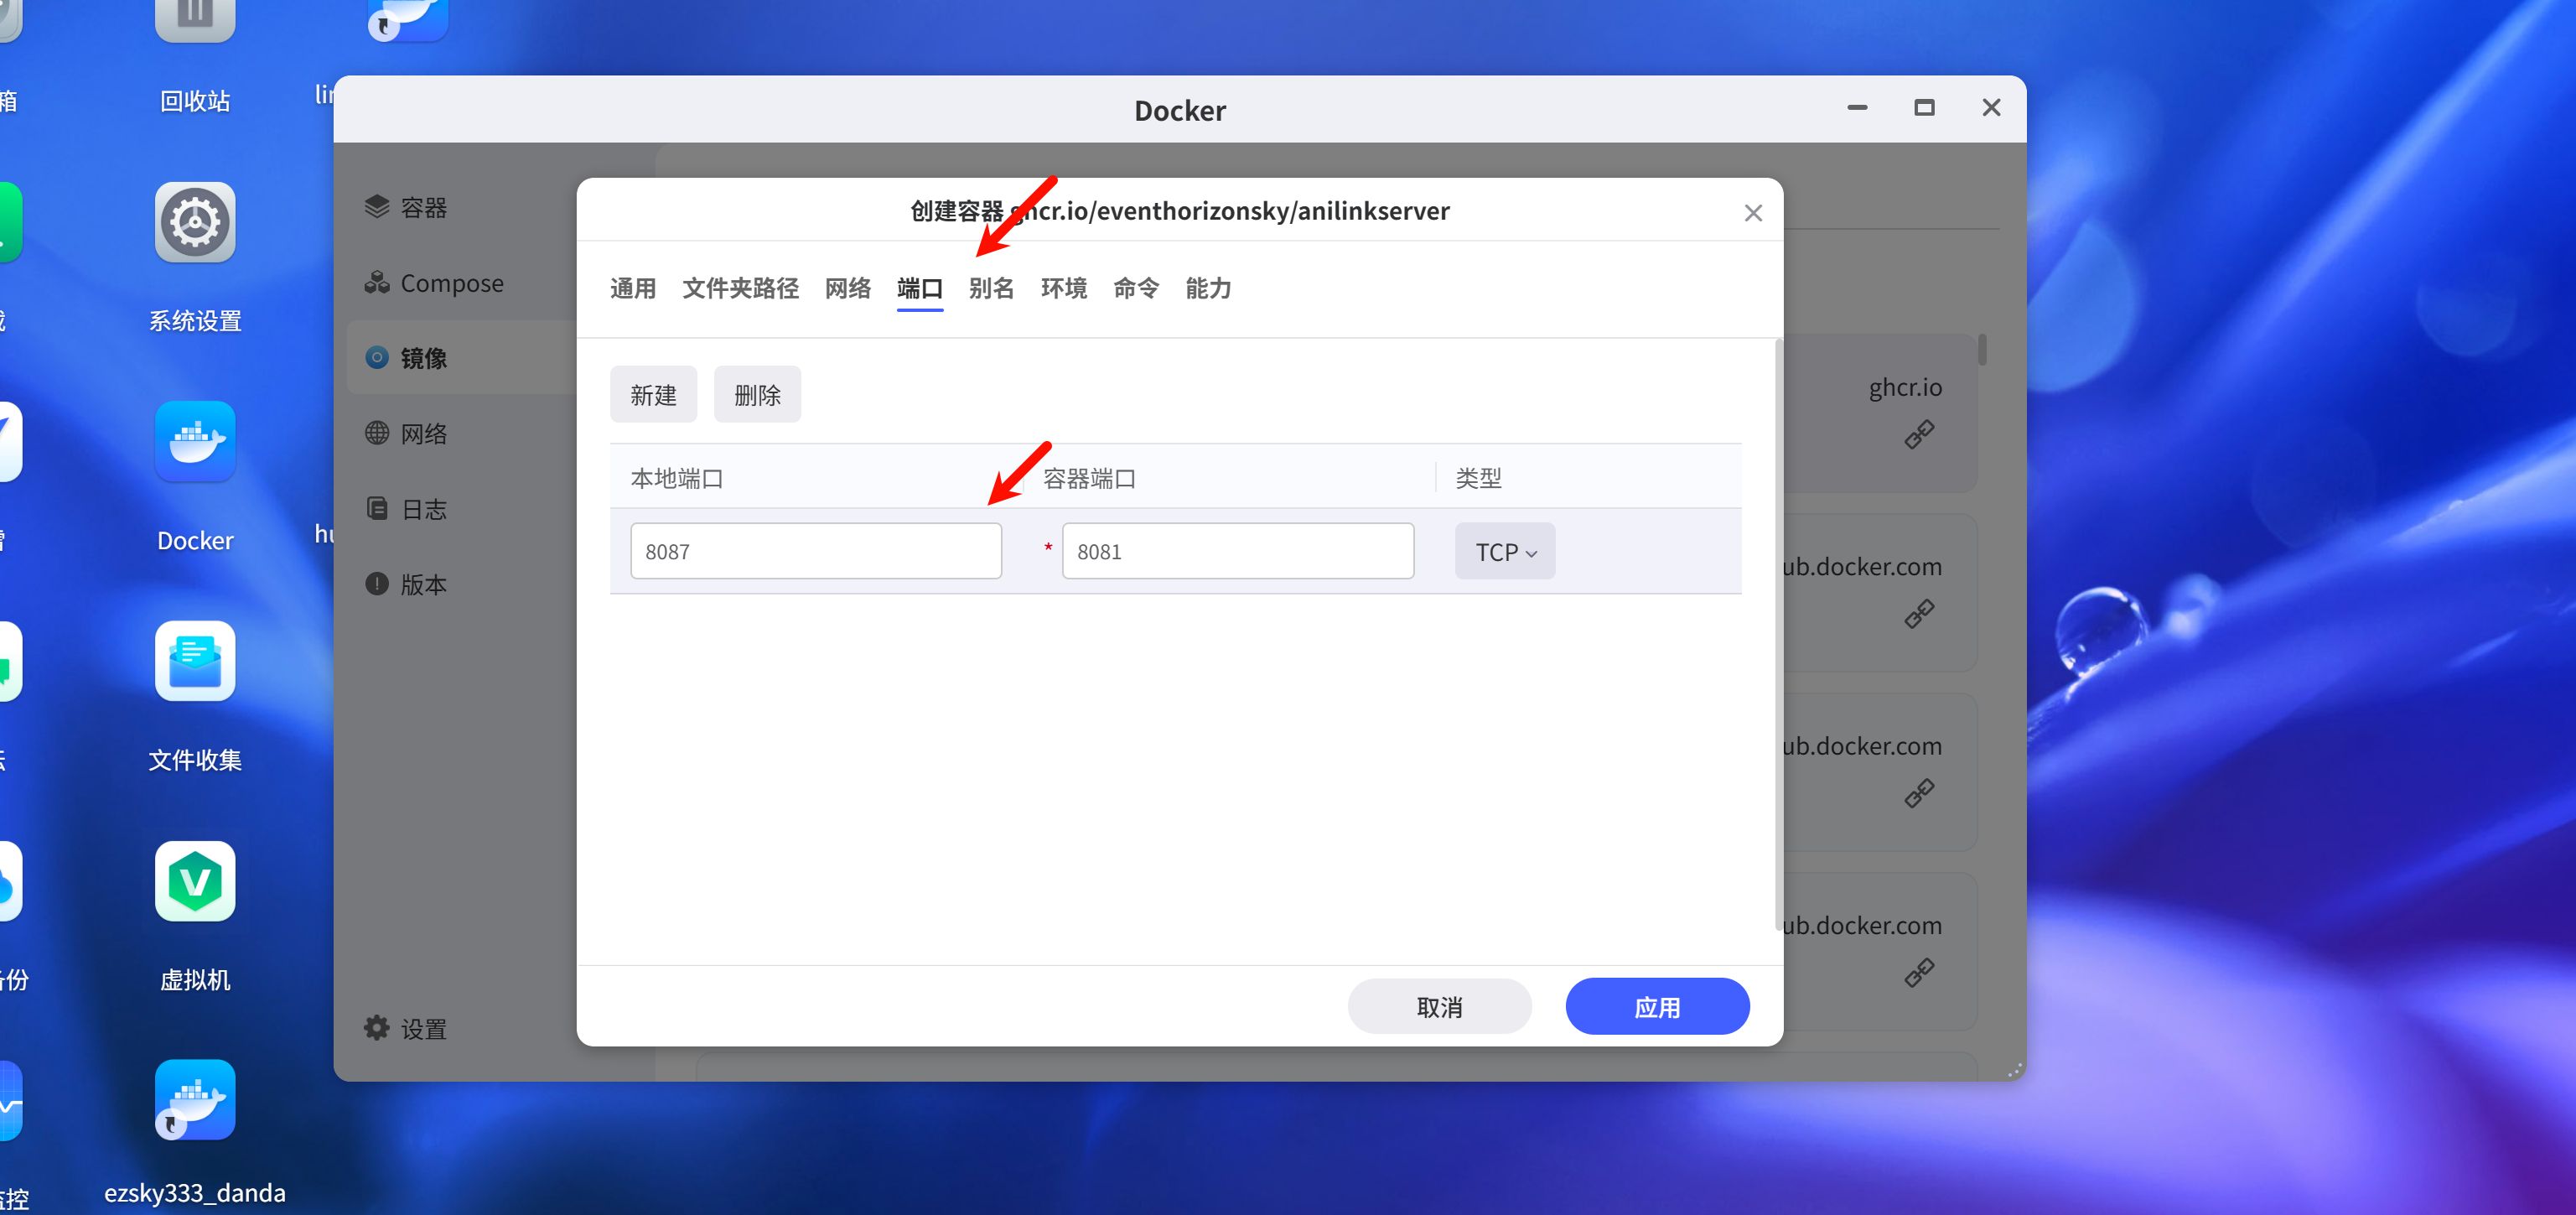The width and height of the screenshot is (2576, 1215).
Task: Open 日志 in the Docker sidebar
Action: pyautogui.click(x=406, y=509)
